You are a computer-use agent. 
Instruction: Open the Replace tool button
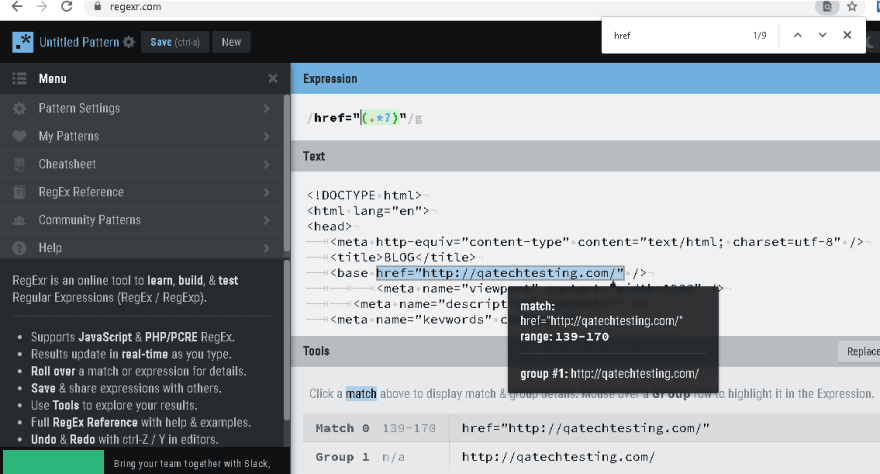point(859,351)
